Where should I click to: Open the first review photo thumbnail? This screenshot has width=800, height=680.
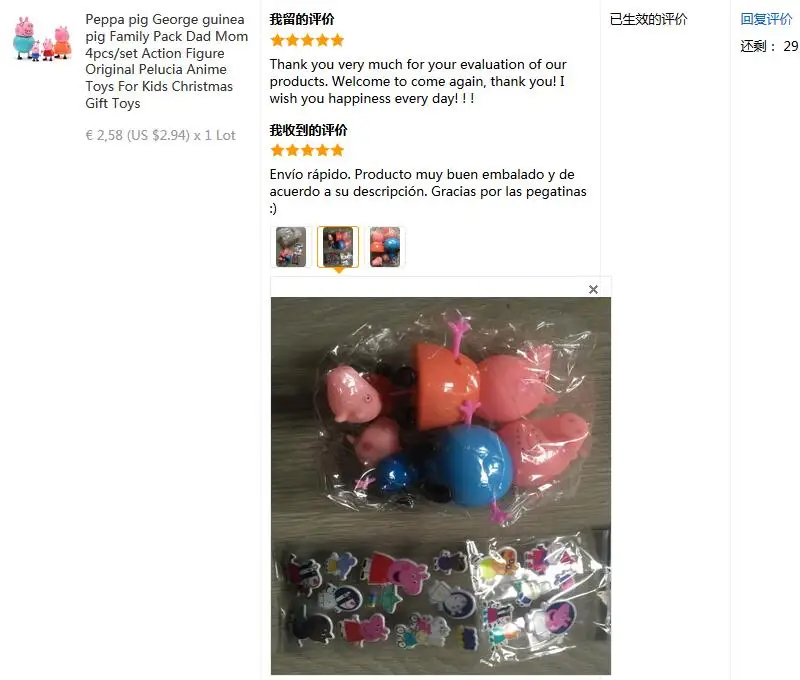tap(291, 247)
